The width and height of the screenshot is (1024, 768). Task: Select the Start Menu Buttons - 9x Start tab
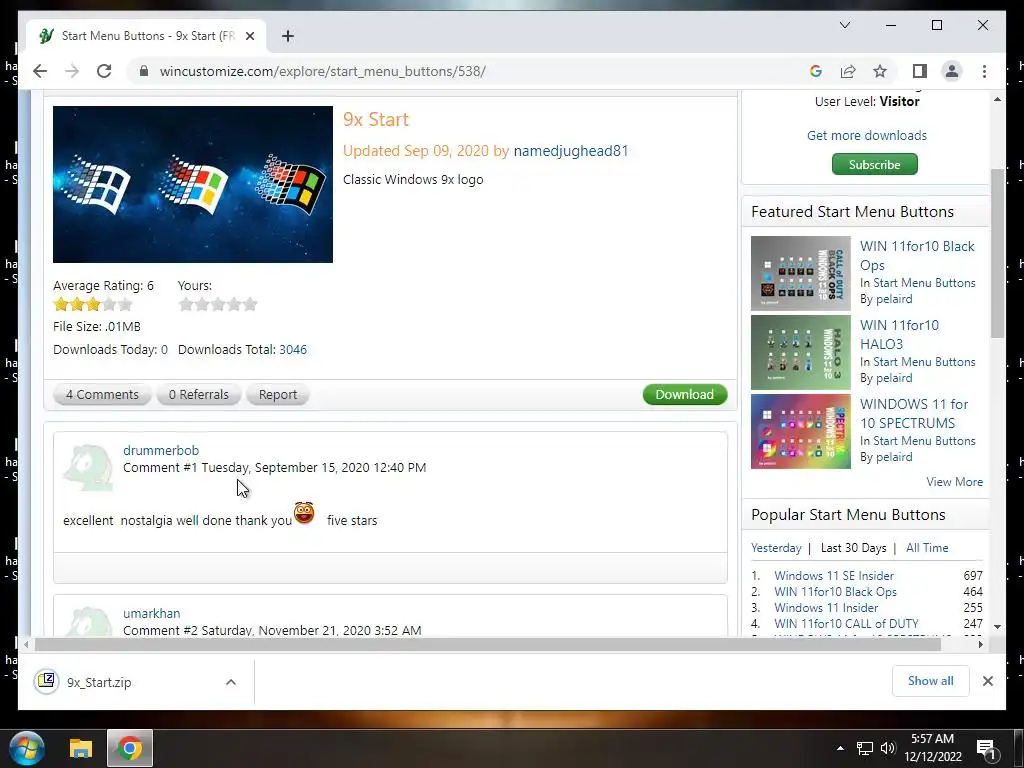coord(146,36)
